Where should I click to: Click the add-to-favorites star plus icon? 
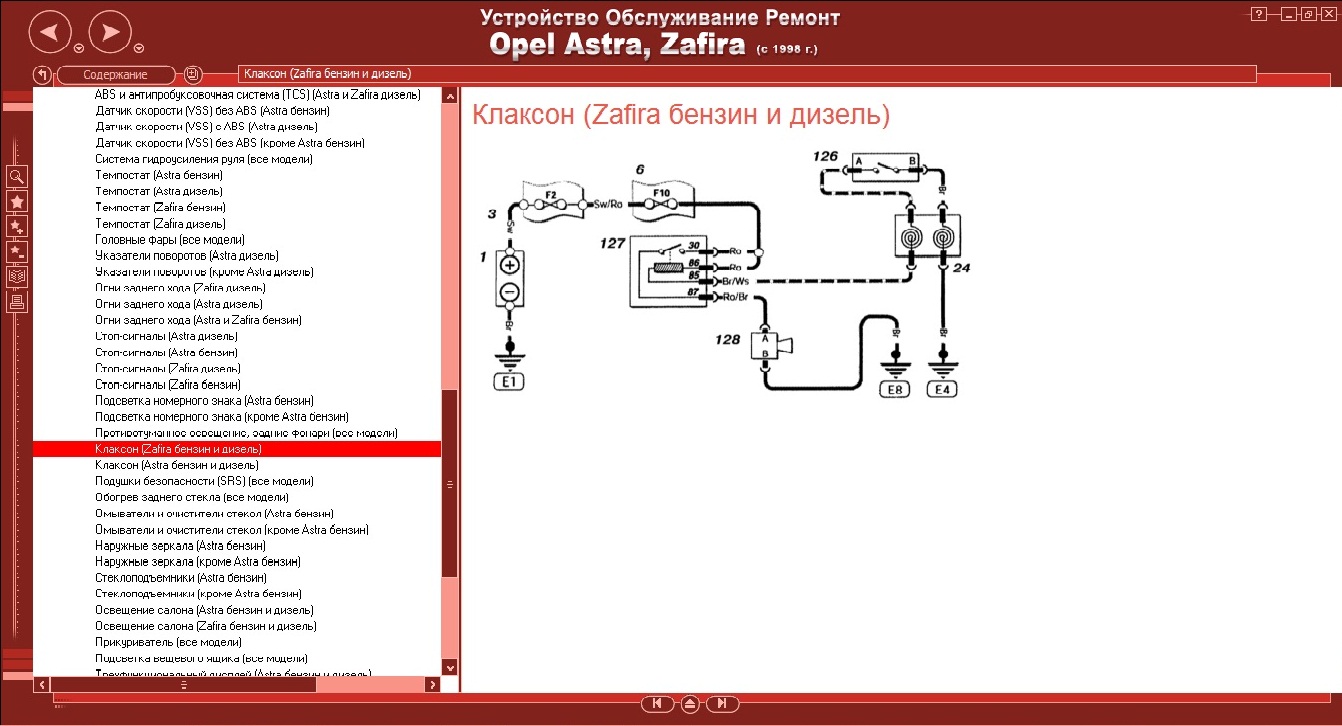click(17, 227)
